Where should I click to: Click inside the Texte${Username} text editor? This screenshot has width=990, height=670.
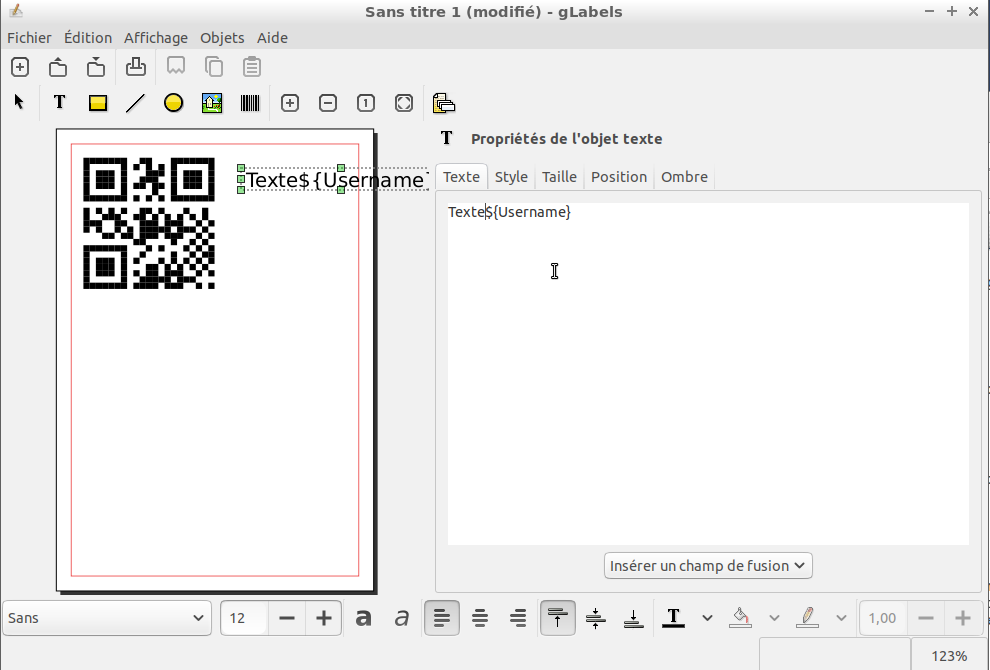(708, 374)
